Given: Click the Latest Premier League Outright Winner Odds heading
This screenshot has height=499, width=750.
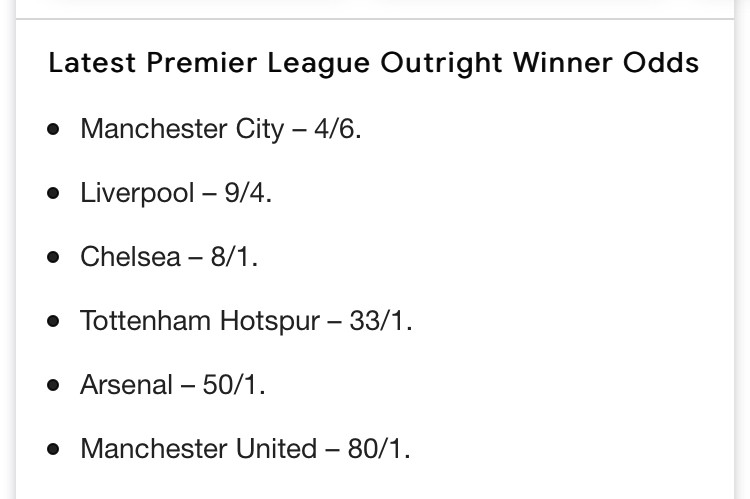Looking at the screenshot, I should pos(373,64).
